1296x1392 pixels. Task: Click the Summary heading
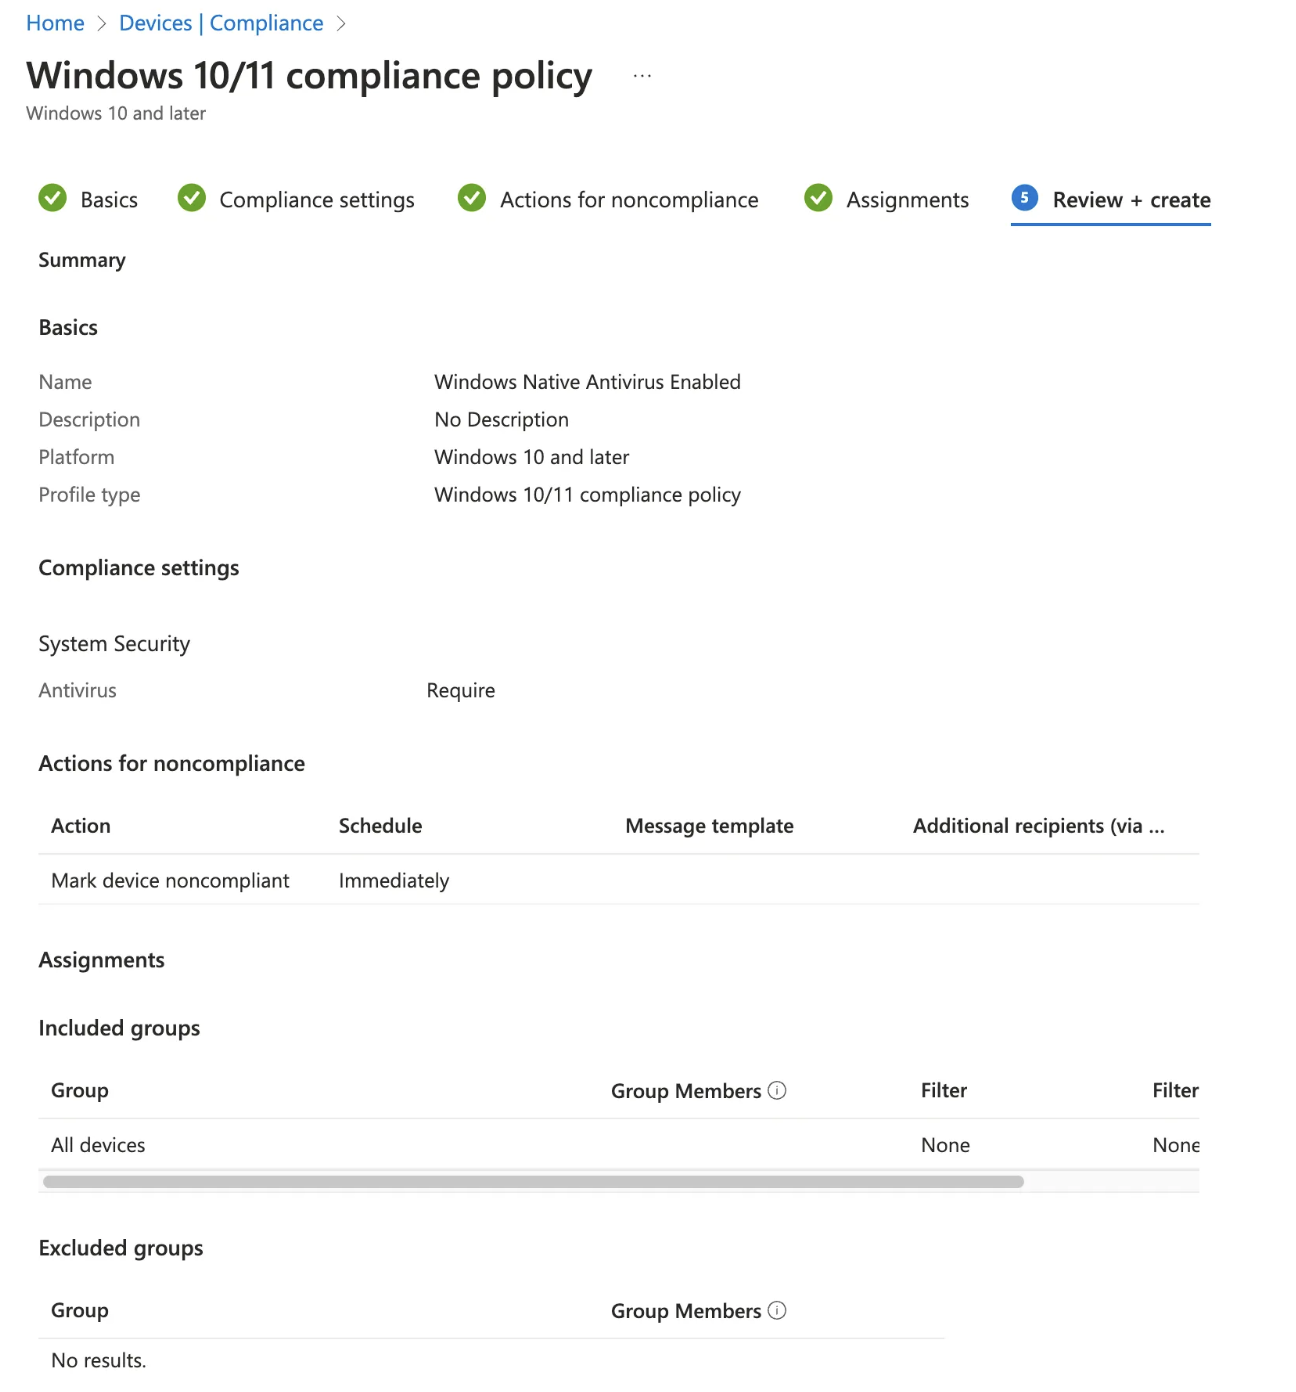(x=82, y=260)
